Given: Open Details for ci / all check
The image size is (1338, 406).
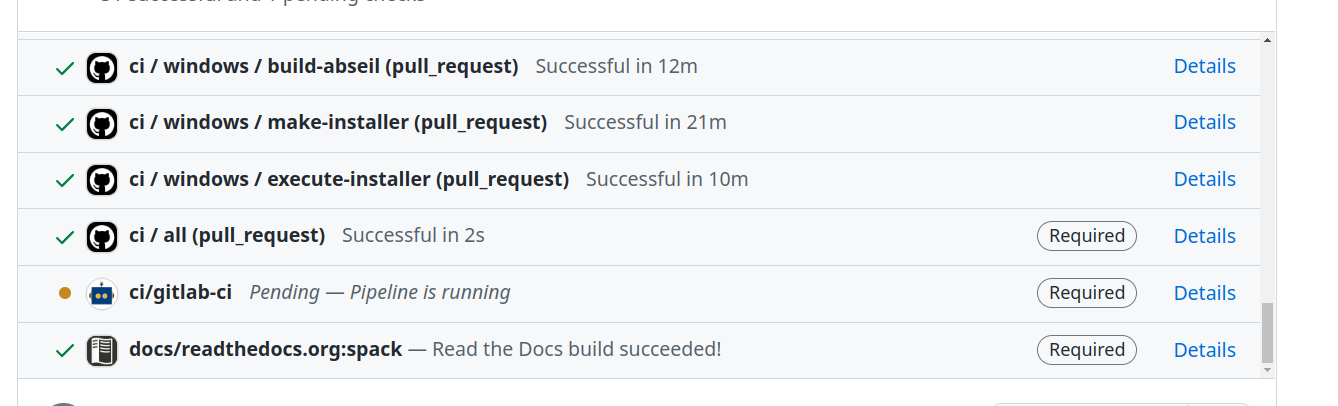Looking at the screenshot, I should [1204, 236].
